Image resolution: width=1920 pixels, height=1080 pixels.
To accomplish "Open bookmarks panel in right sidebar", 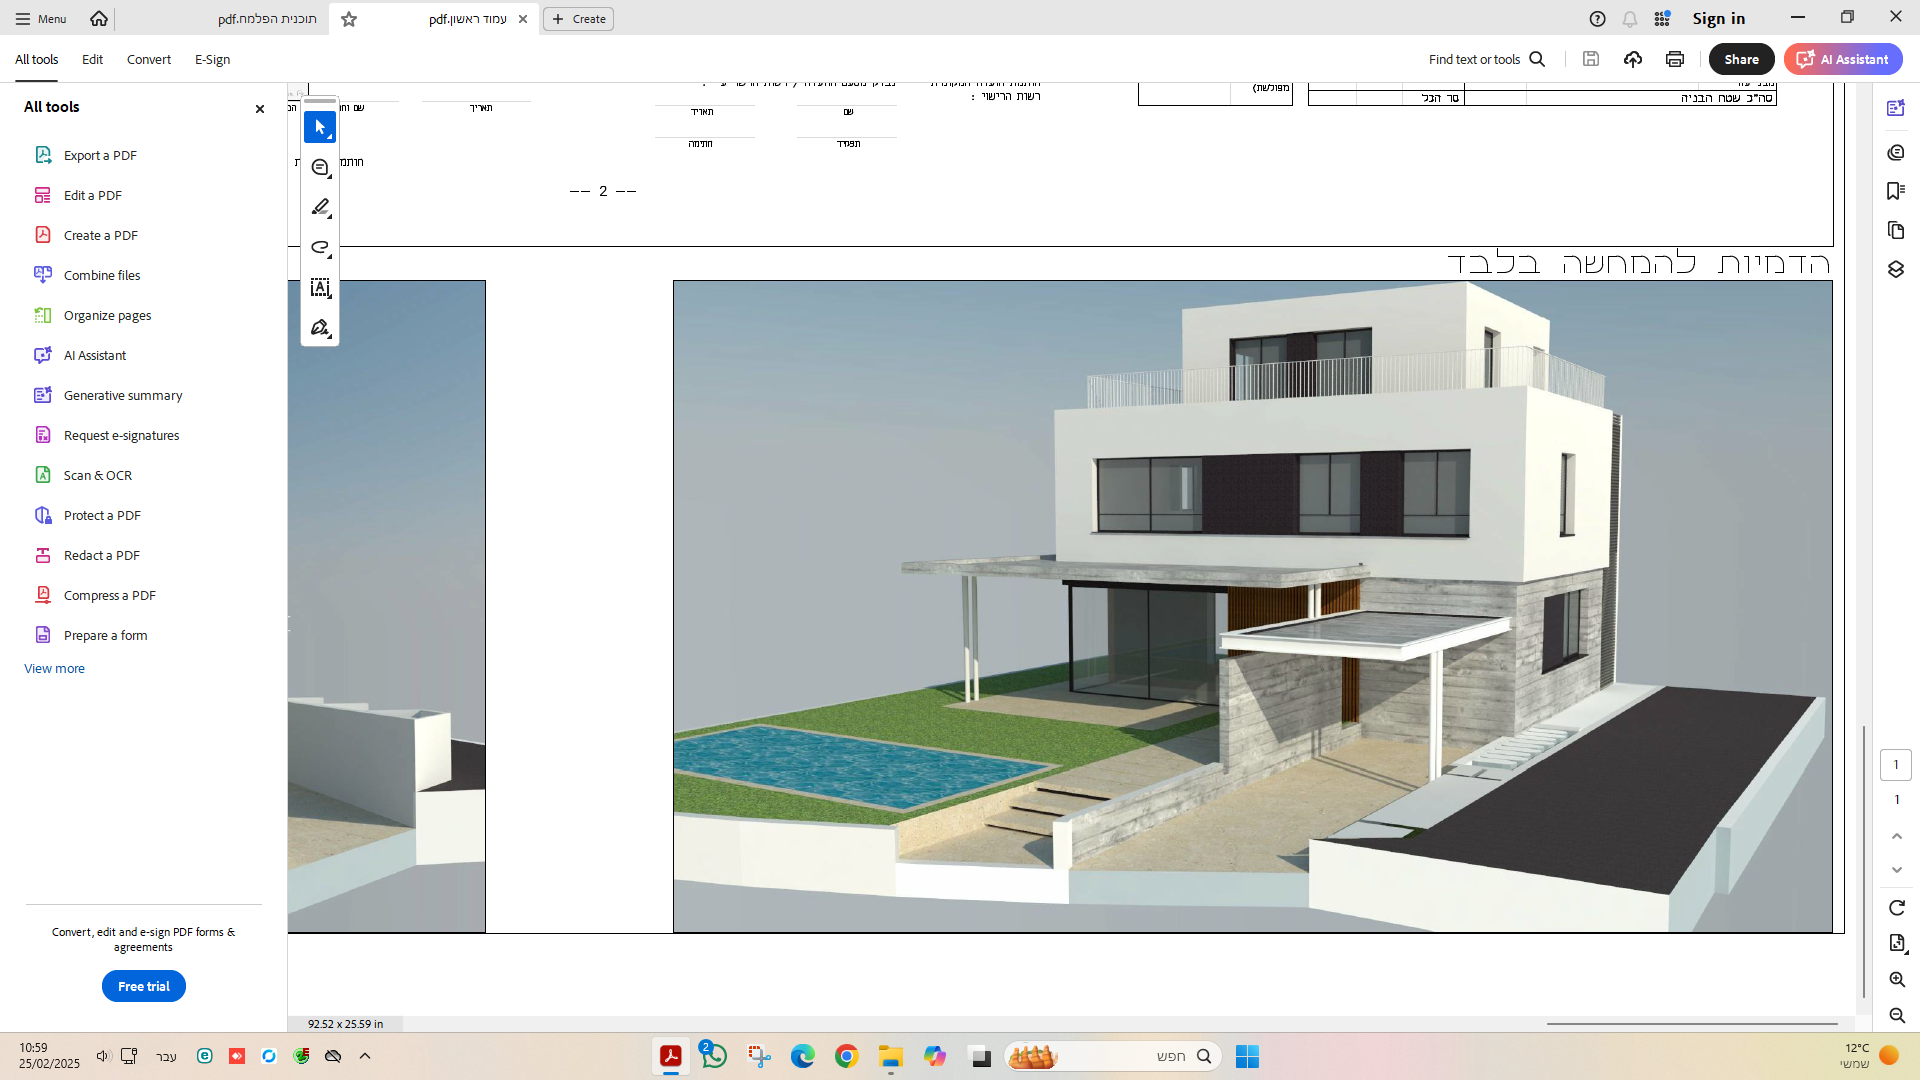I will click(1895, 191).
